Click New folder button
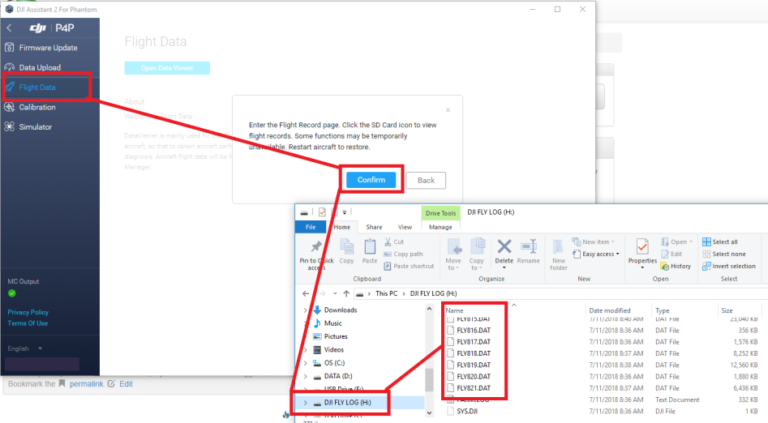 (x=558, y=255)
